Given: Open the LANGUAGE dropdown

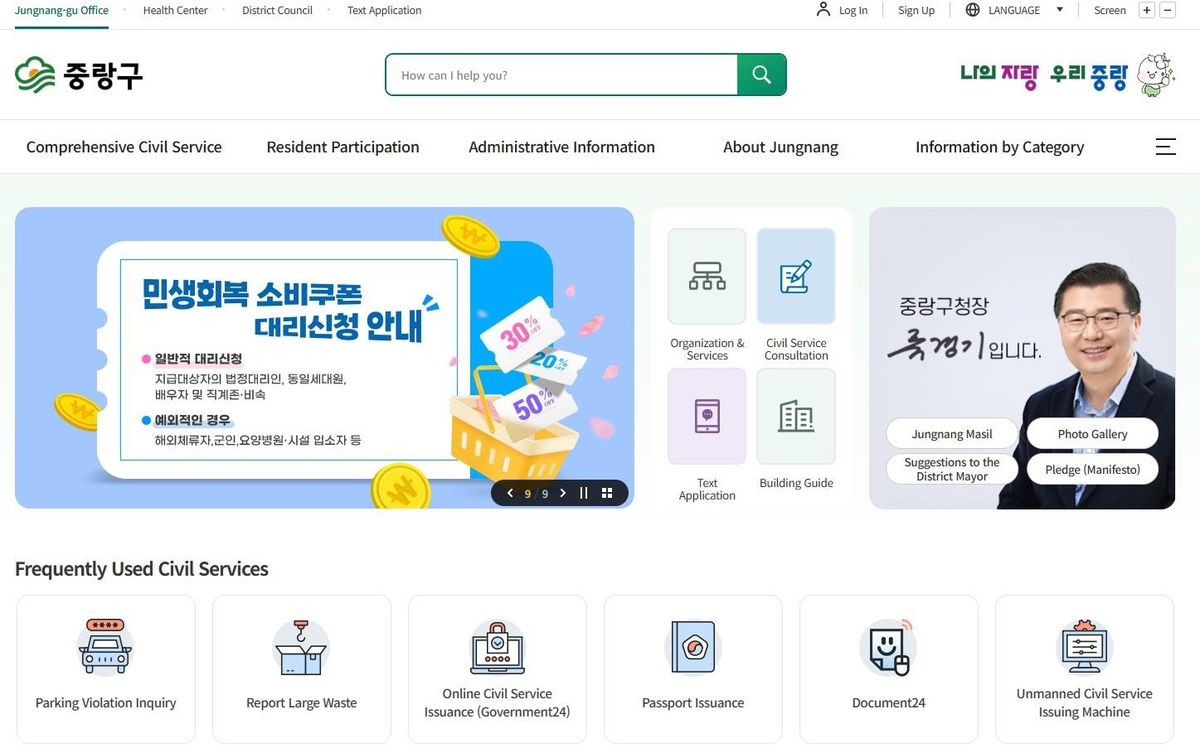Looking at the screenshot, I should click(1014, 10).
